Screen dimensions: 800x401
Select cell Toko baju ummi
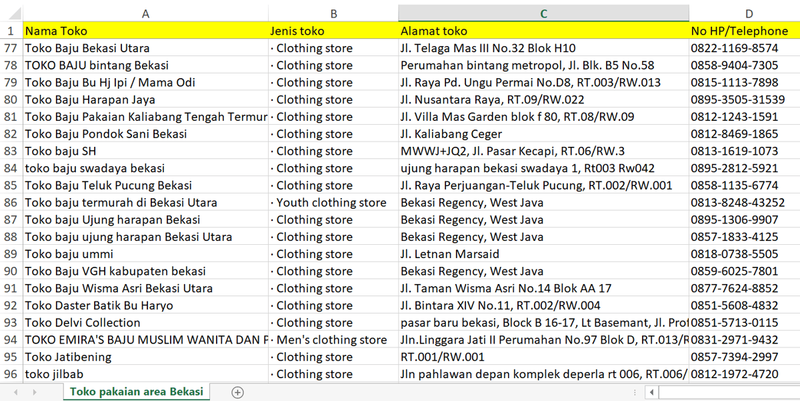[x=145, y=254]
